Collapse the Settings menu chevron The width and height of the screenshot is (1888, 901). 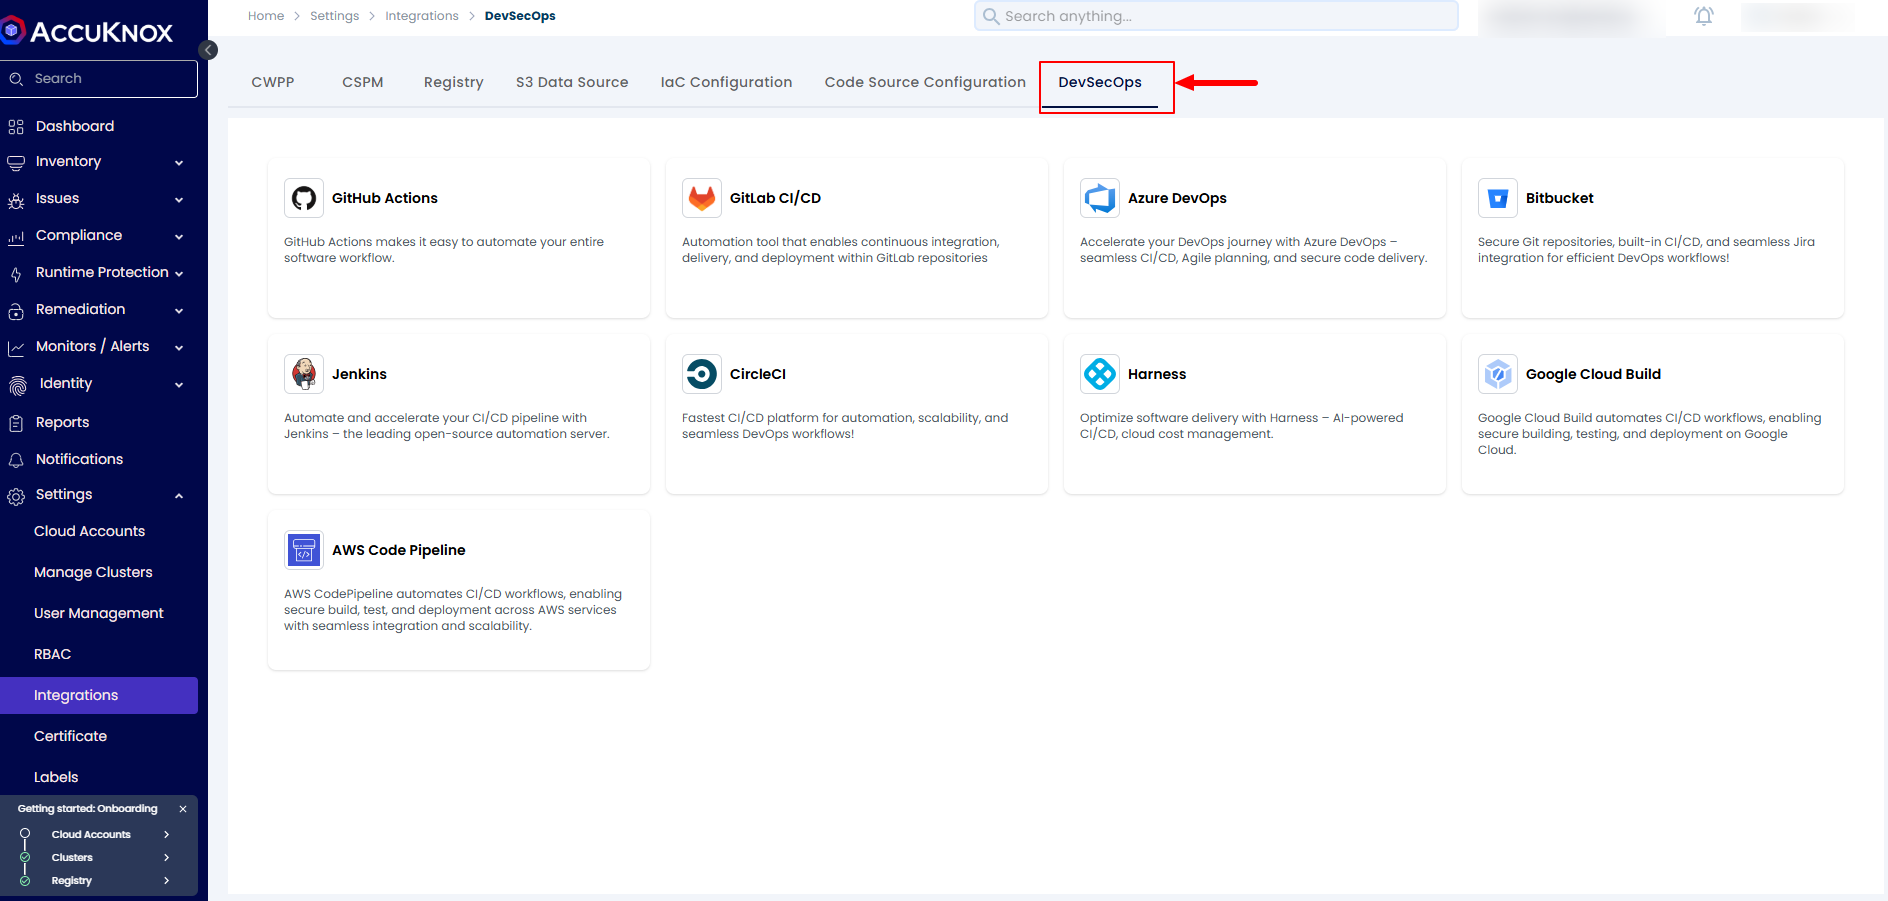point(179,496)
